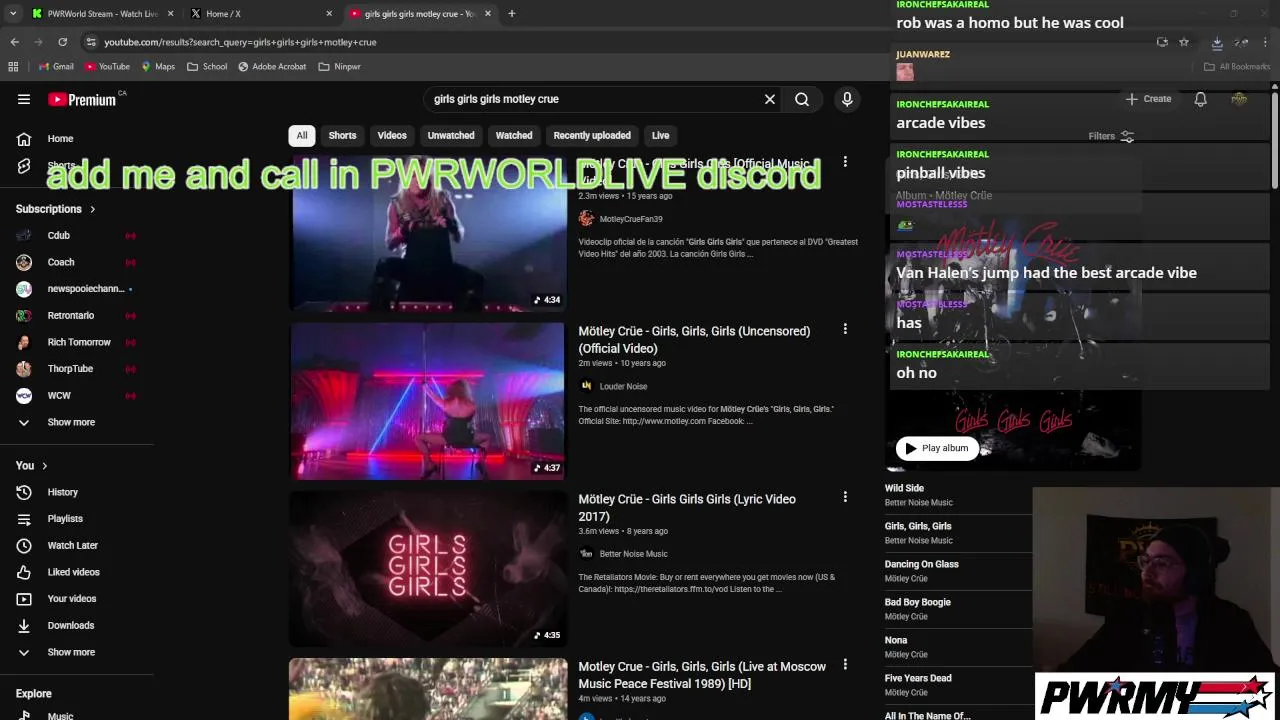Select the Unwatched filter chip
Viewport: 1280px width, 720px height.
pos(451,135)
